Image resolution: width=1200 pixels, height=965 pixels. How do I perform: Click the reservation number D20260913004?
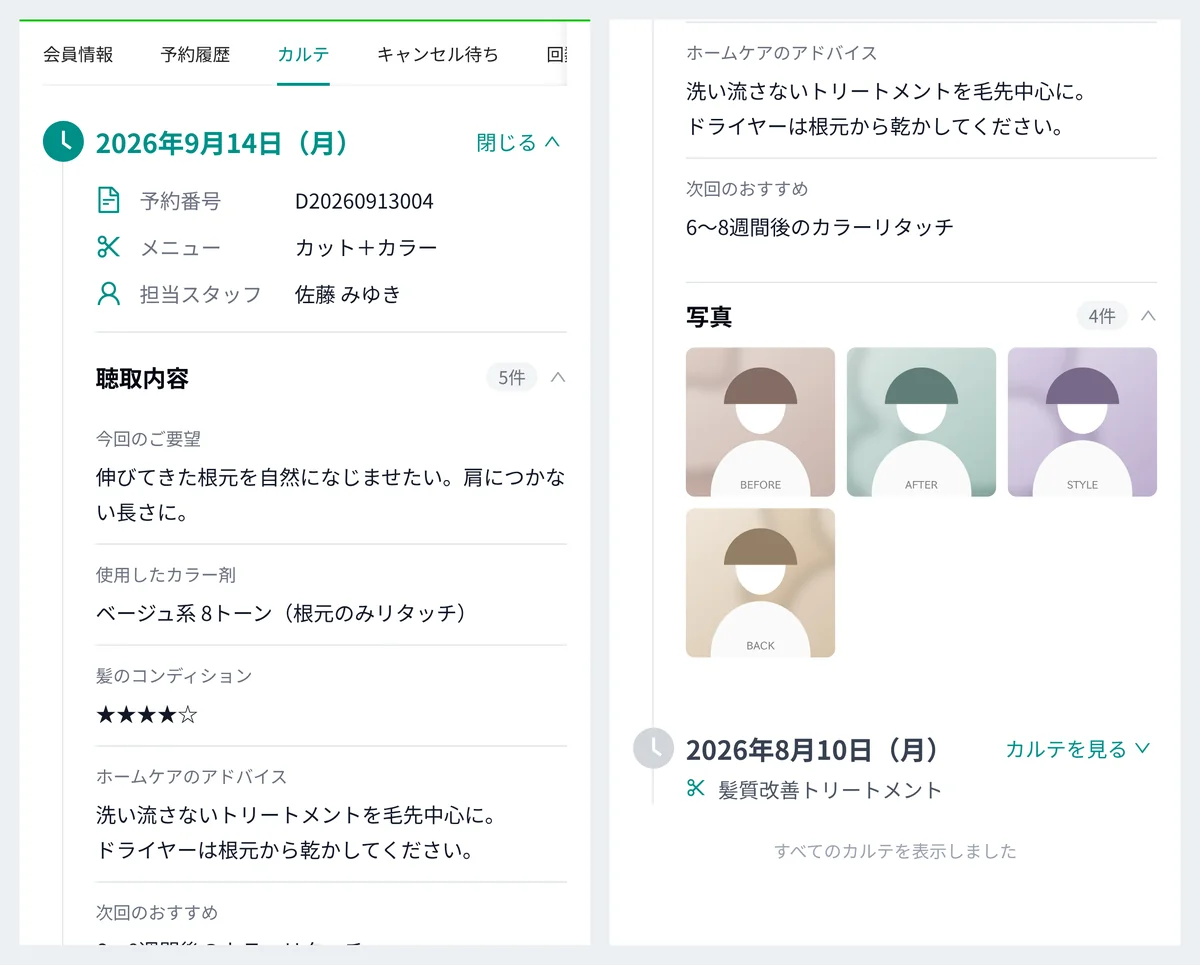pos(364,201)
